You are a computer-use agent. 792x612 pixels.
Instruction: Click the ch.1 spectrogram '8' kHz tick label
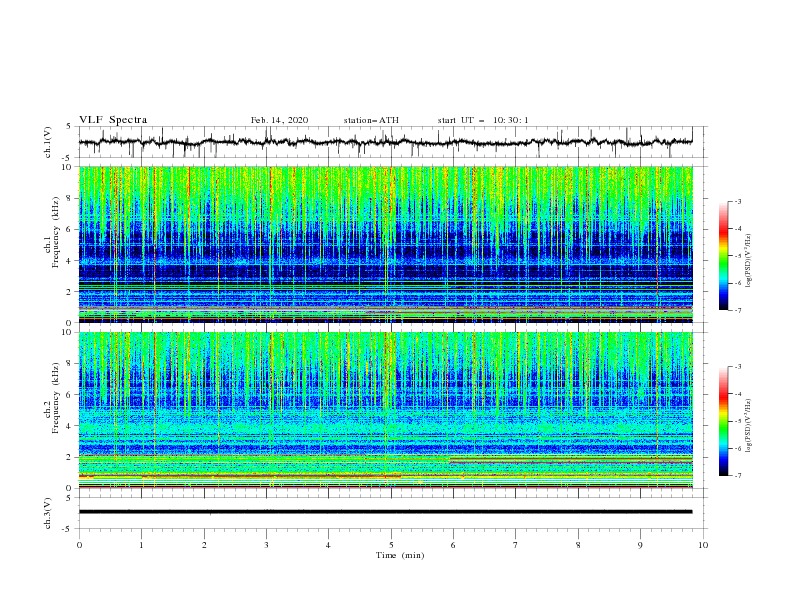[70, 198]
